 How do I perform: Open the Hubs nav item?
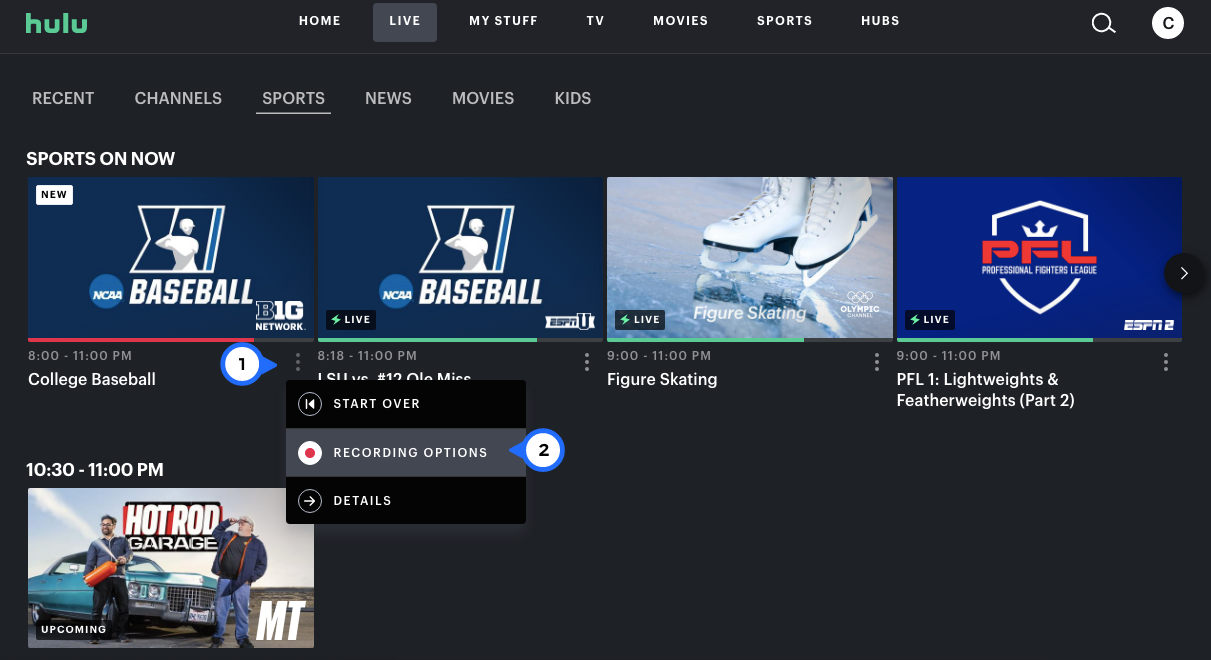pos(880,21)
